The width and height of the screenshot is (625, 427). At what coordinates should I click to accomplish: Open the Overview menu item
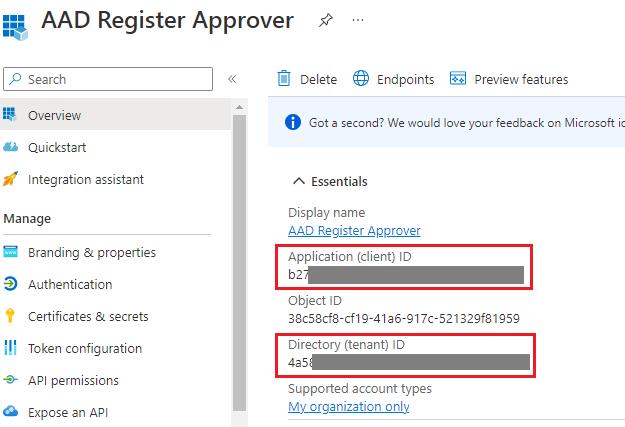click(55, 115)
